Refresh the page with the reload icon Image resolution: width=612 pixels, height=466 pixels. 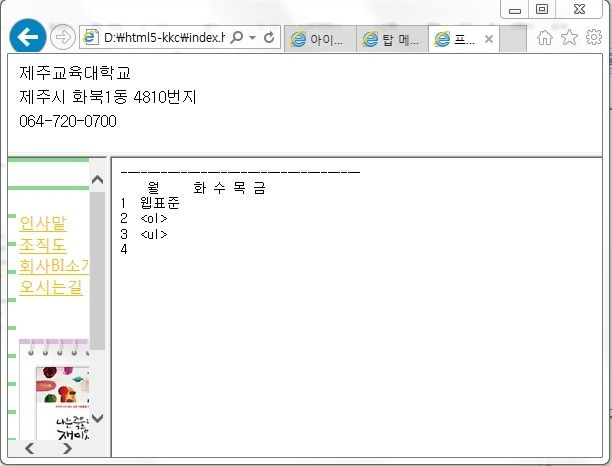coord(269,37)
